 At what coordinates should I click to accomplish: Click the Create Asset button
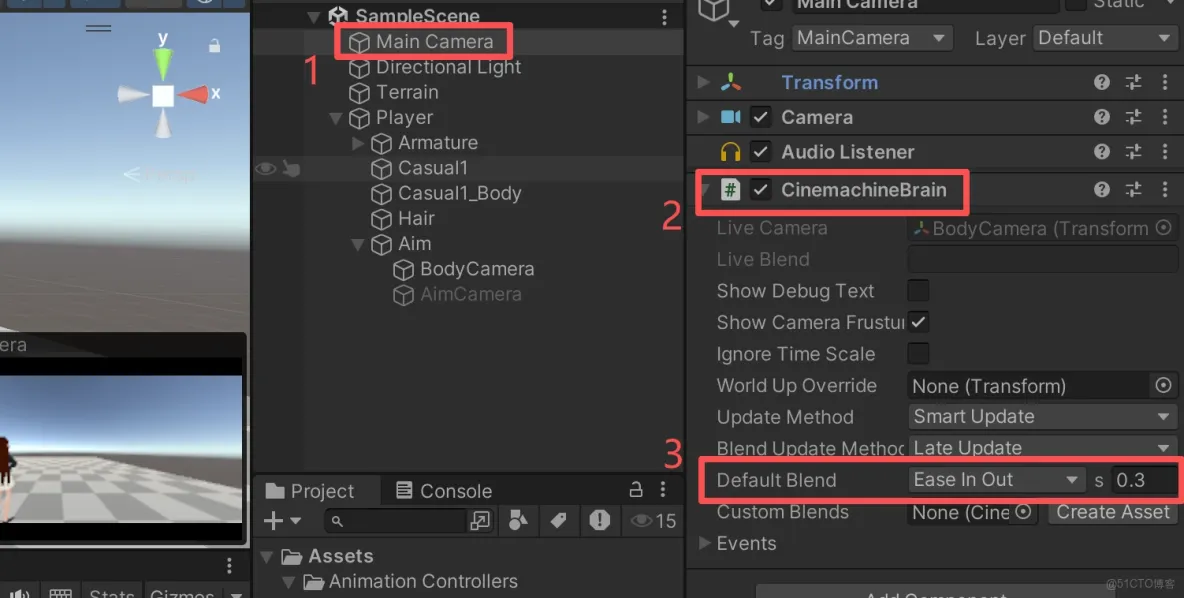tap(1112, 512)
